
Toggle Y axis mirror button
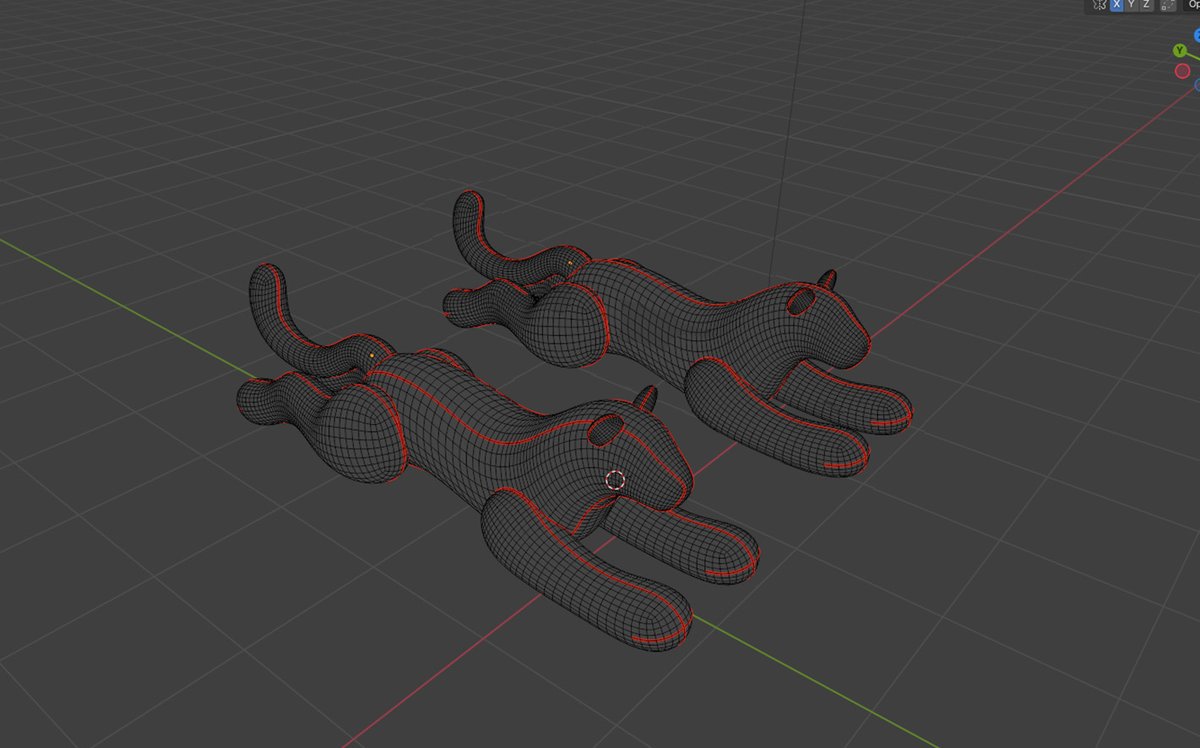click(1131, 4)
